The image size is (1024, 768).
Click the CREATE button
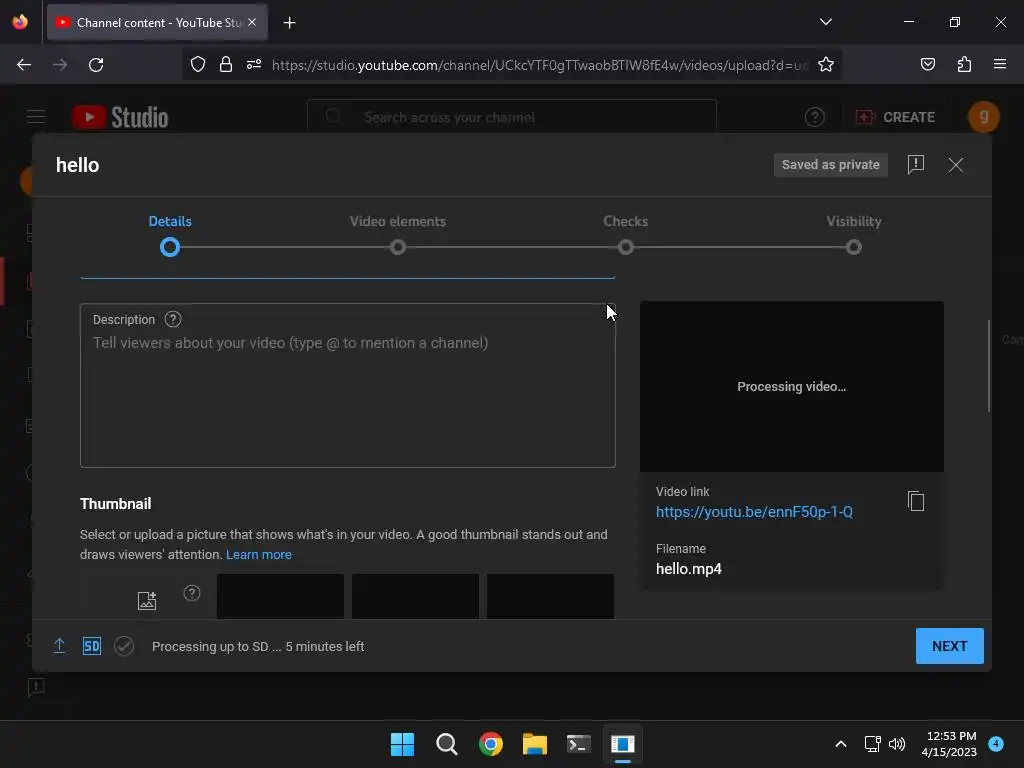click(x=896, y=117)
